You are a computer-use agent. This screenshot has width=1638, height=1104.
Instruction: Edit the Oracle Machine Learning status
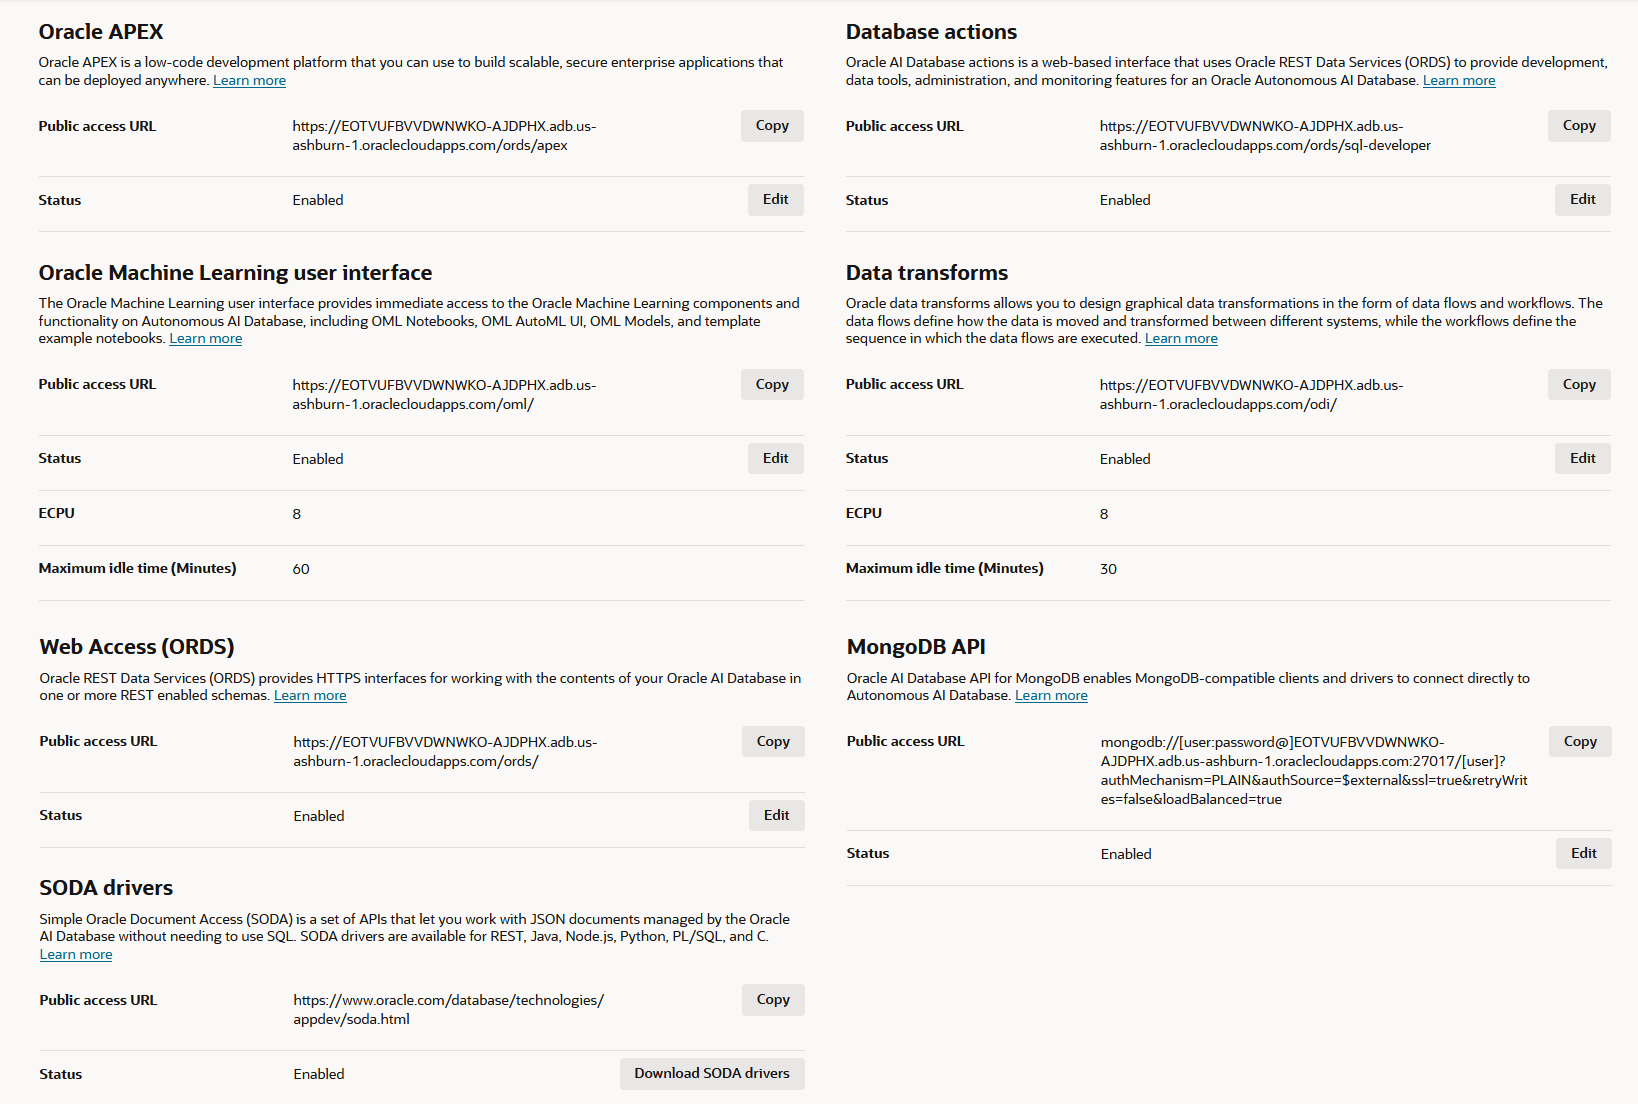click(x=775, y=458)
